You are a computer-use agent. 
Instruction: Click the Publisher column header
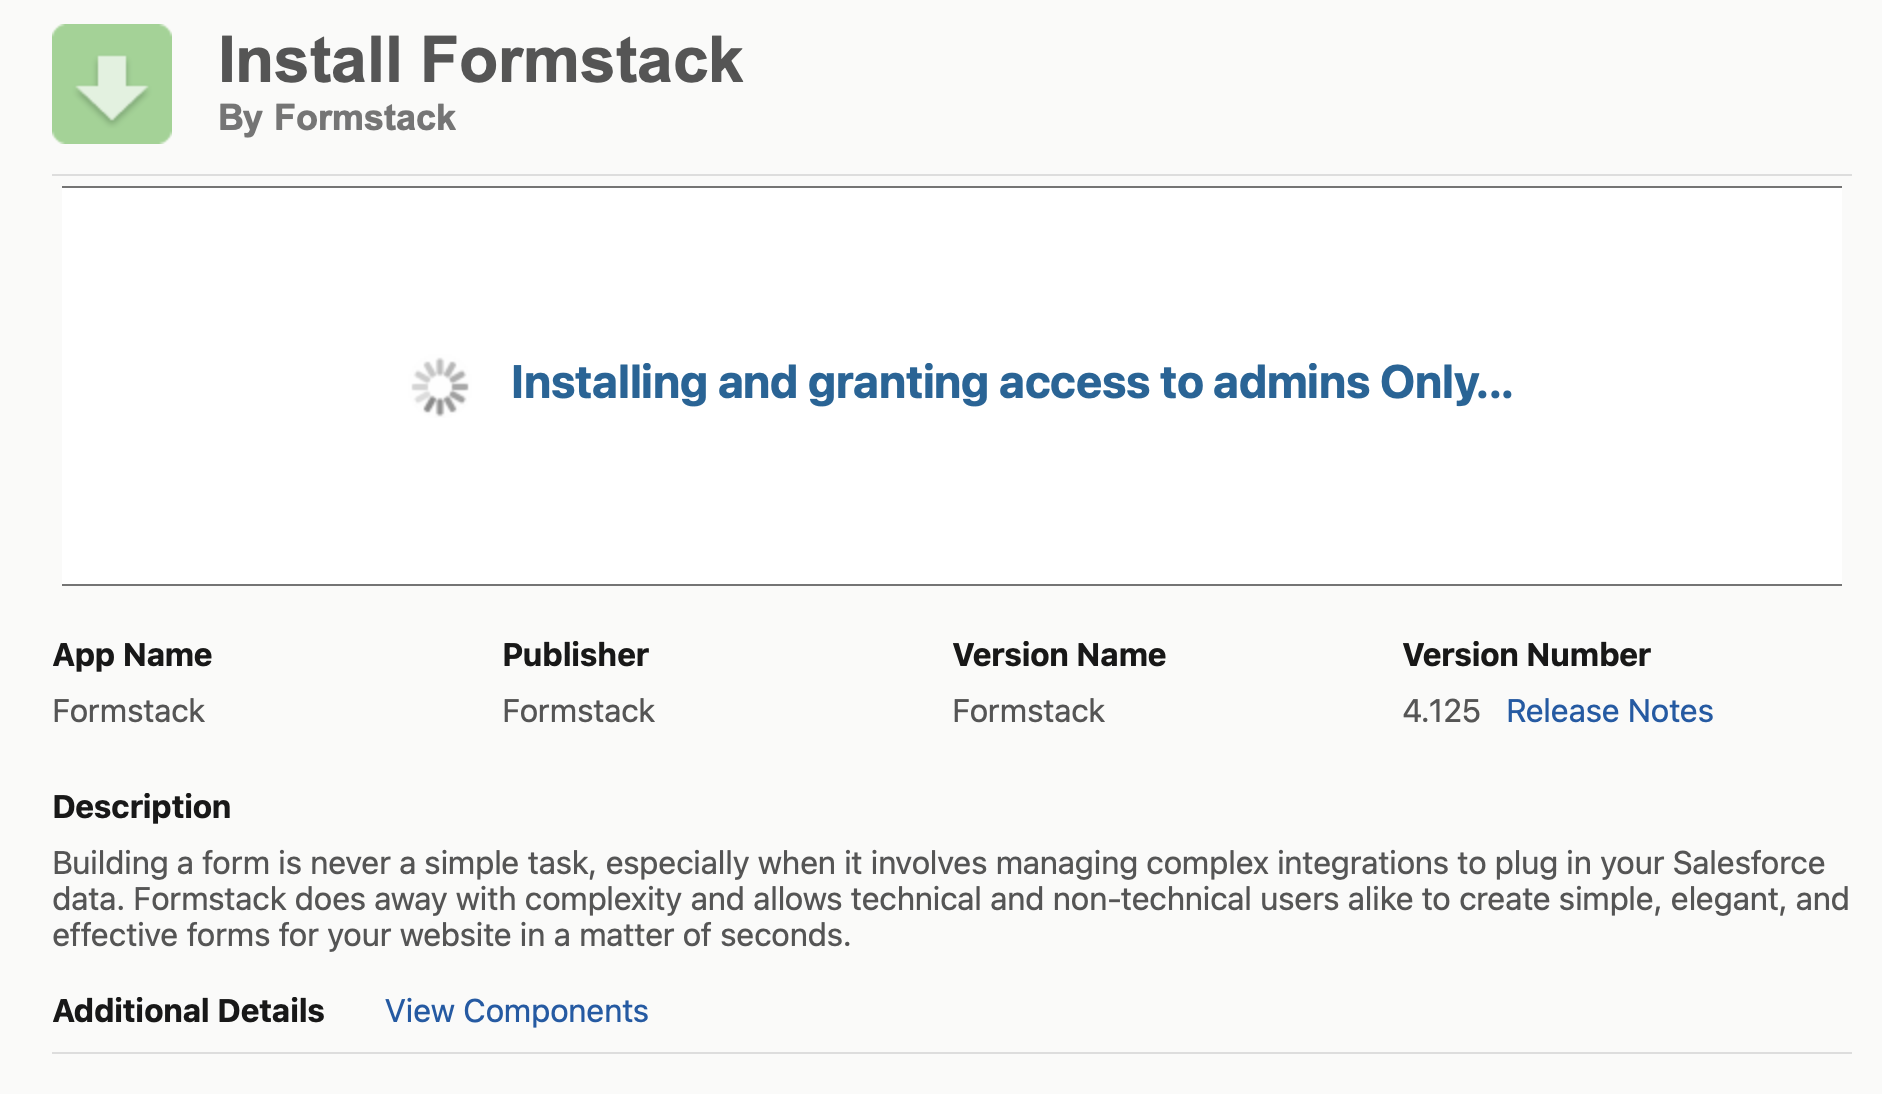(575, 655)
